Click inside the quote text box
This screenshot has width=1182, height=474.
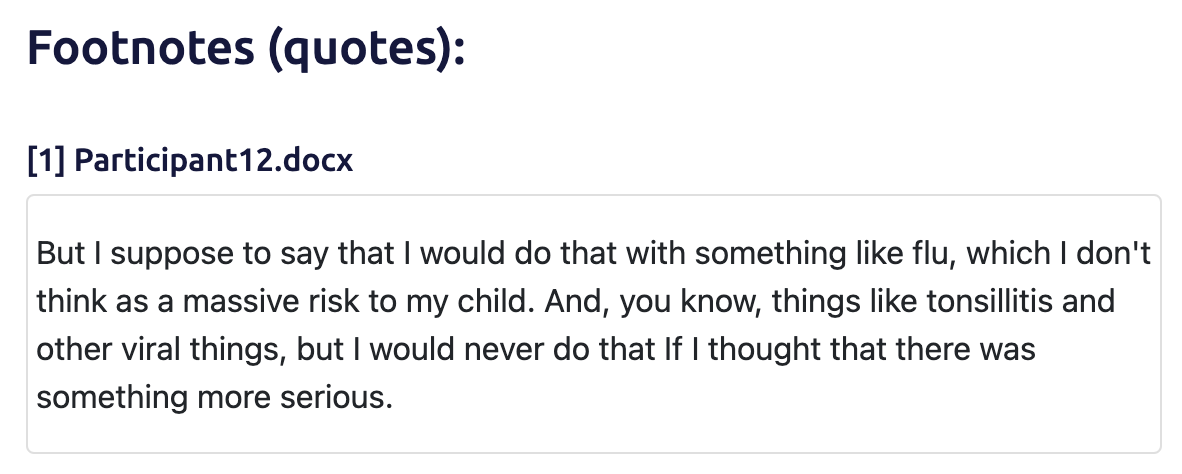593,325
